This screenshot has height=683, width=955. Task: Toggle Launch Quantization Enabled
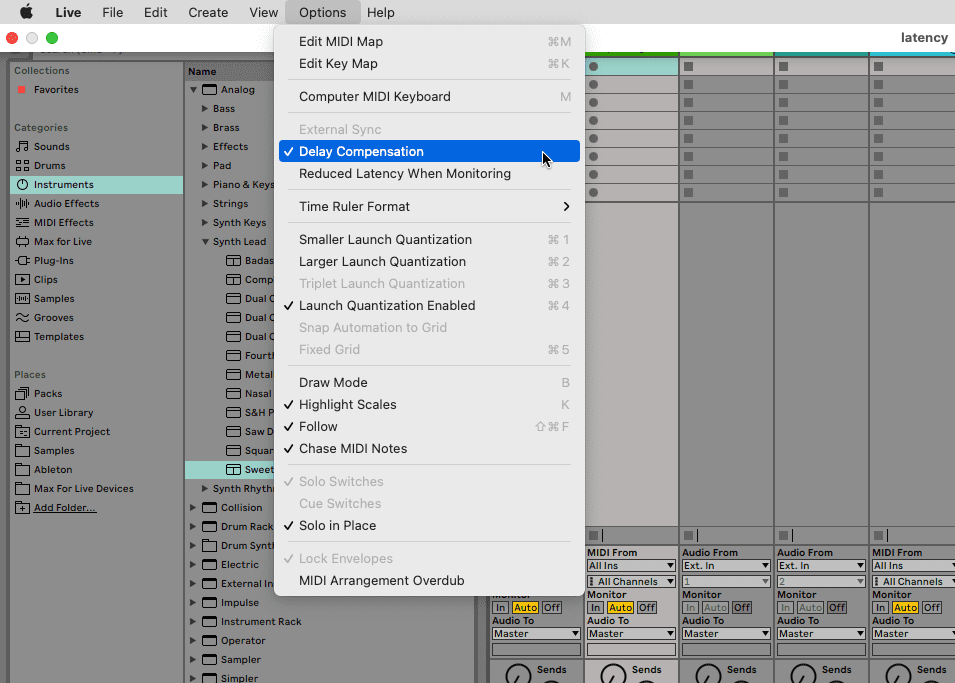point(429,305)
